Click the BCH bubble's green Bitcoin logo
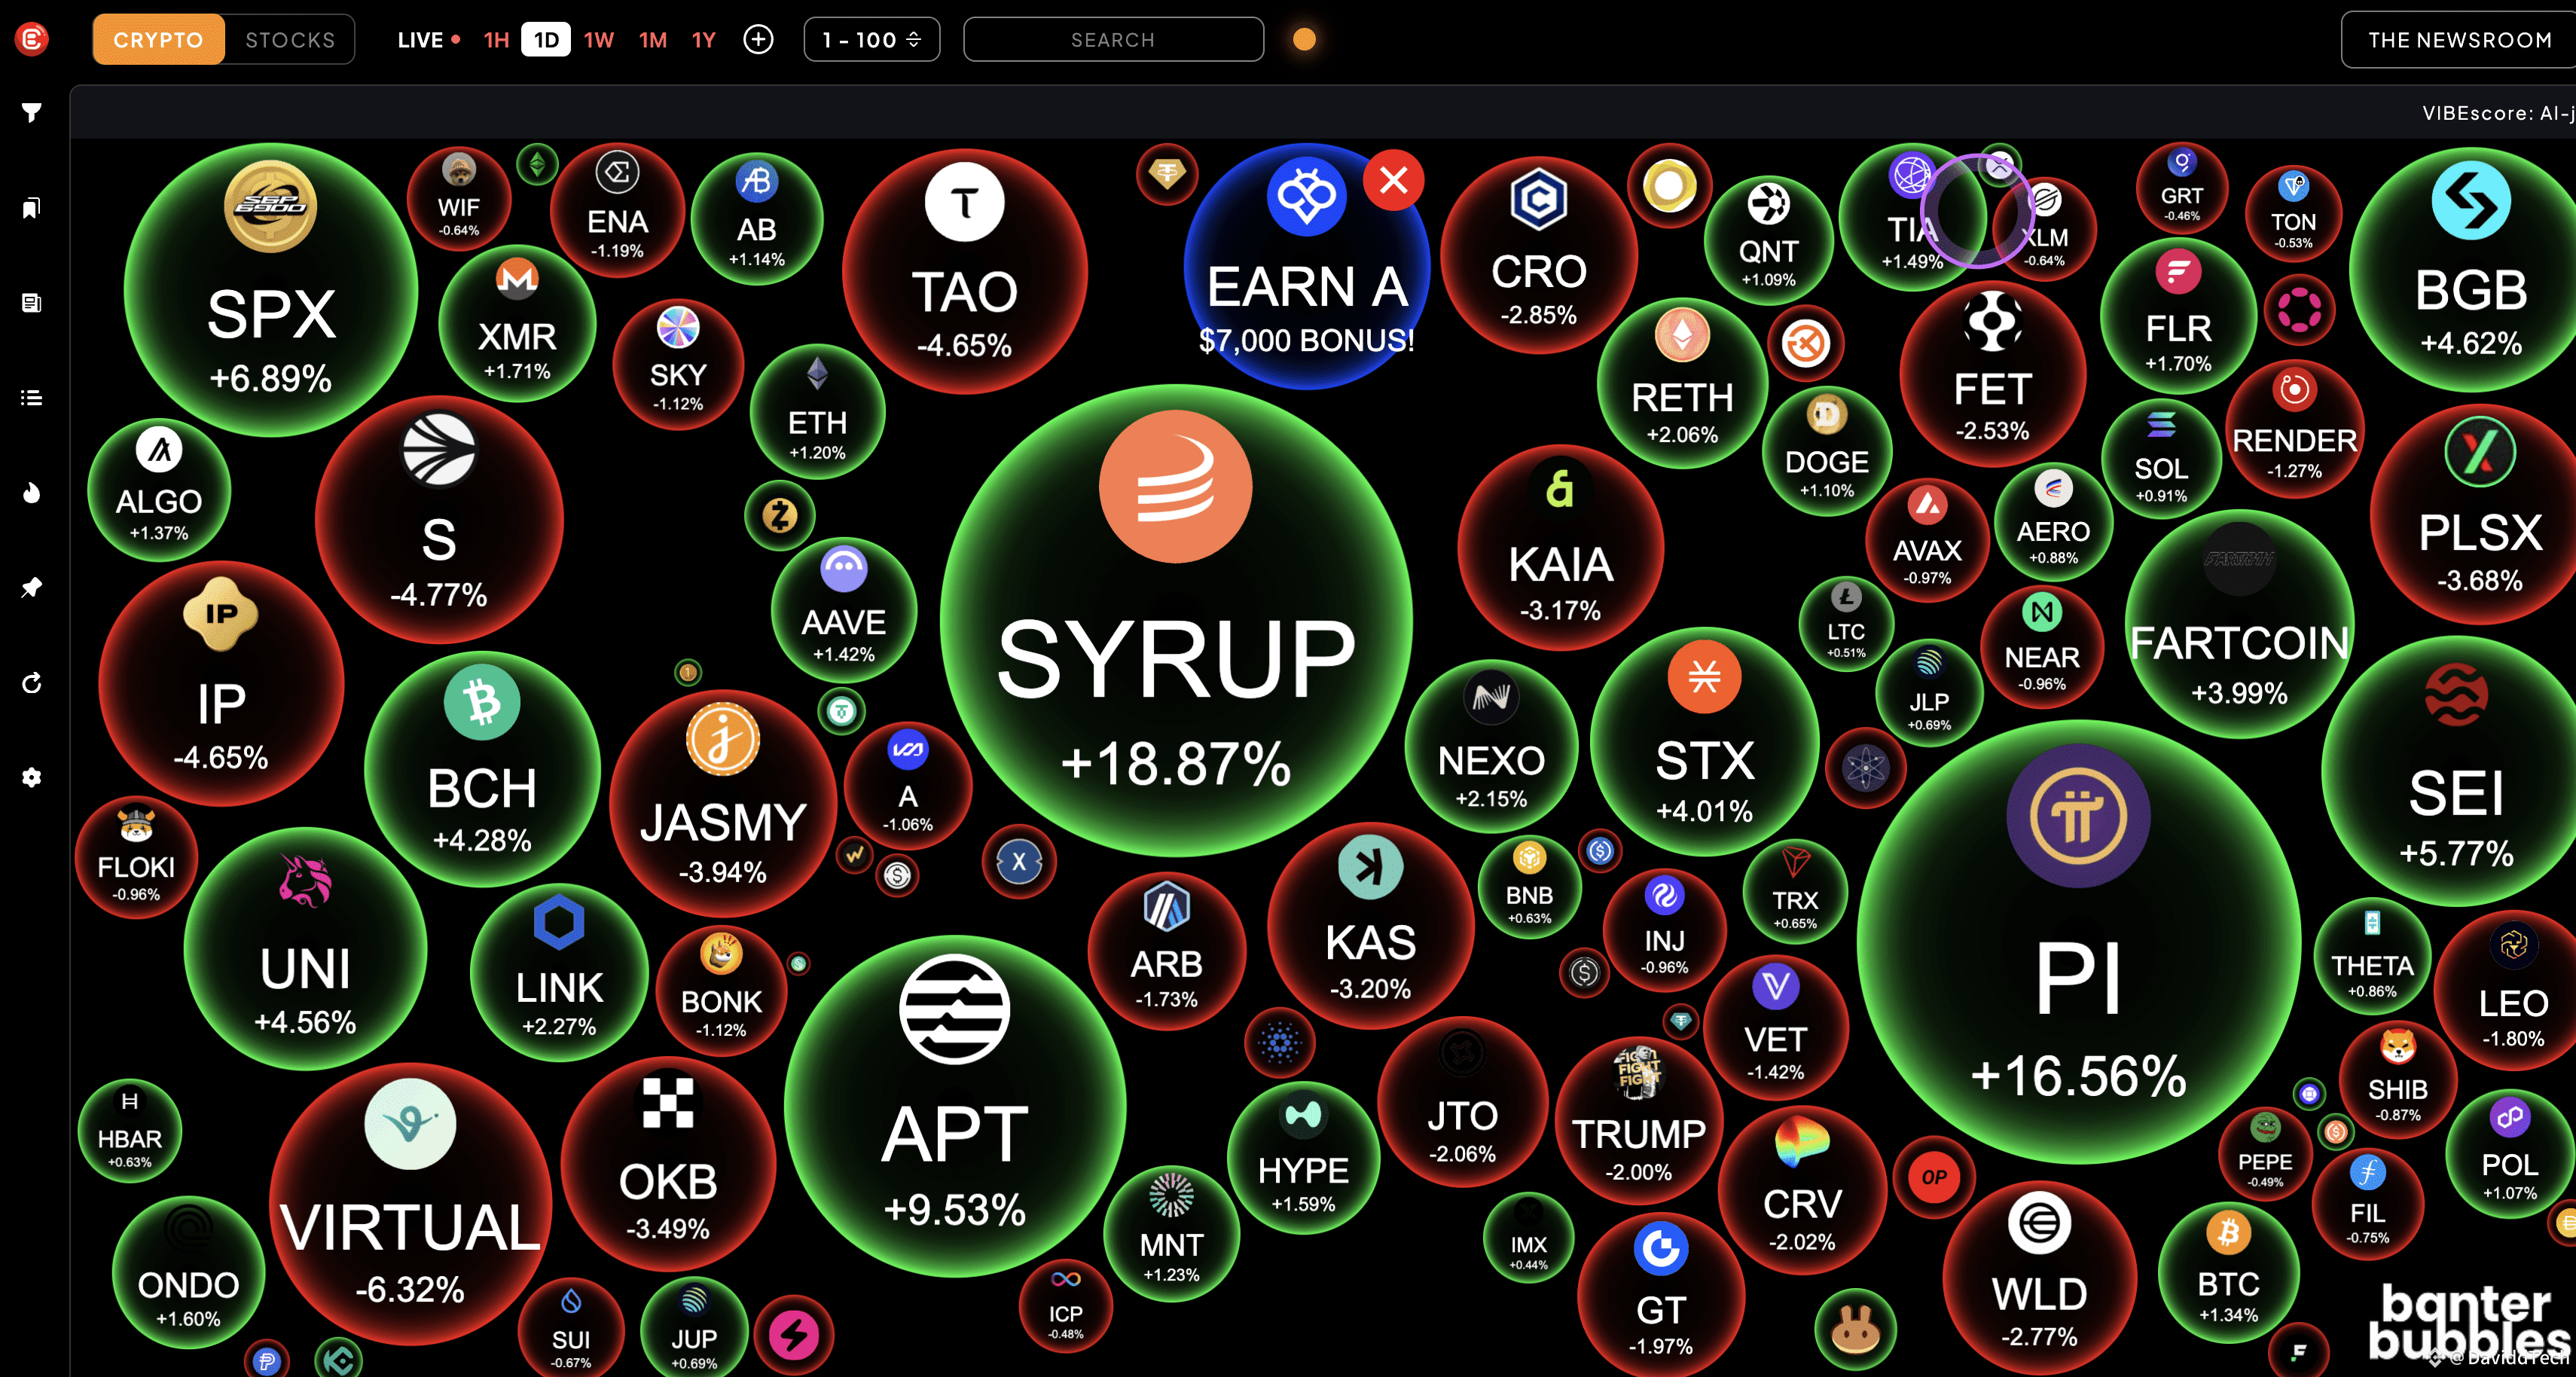 pyautogui.click(x=482, y=702)
